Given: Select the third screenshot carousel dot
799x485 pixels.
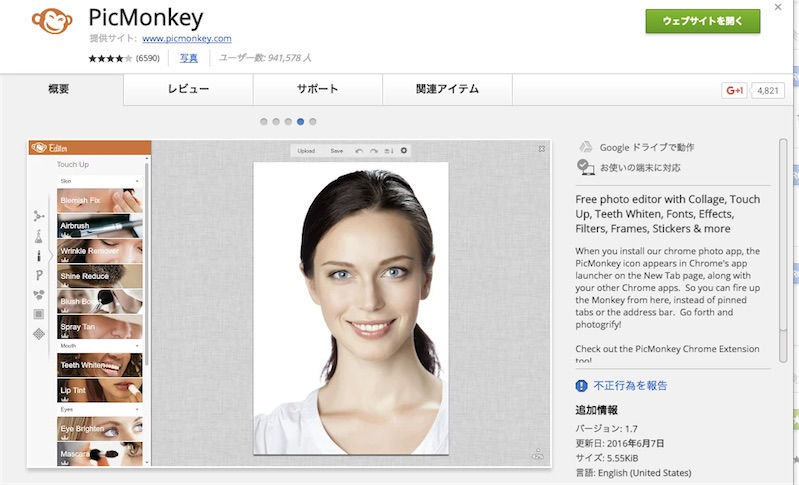Looking at the screenshot, I should click(288, 121).
